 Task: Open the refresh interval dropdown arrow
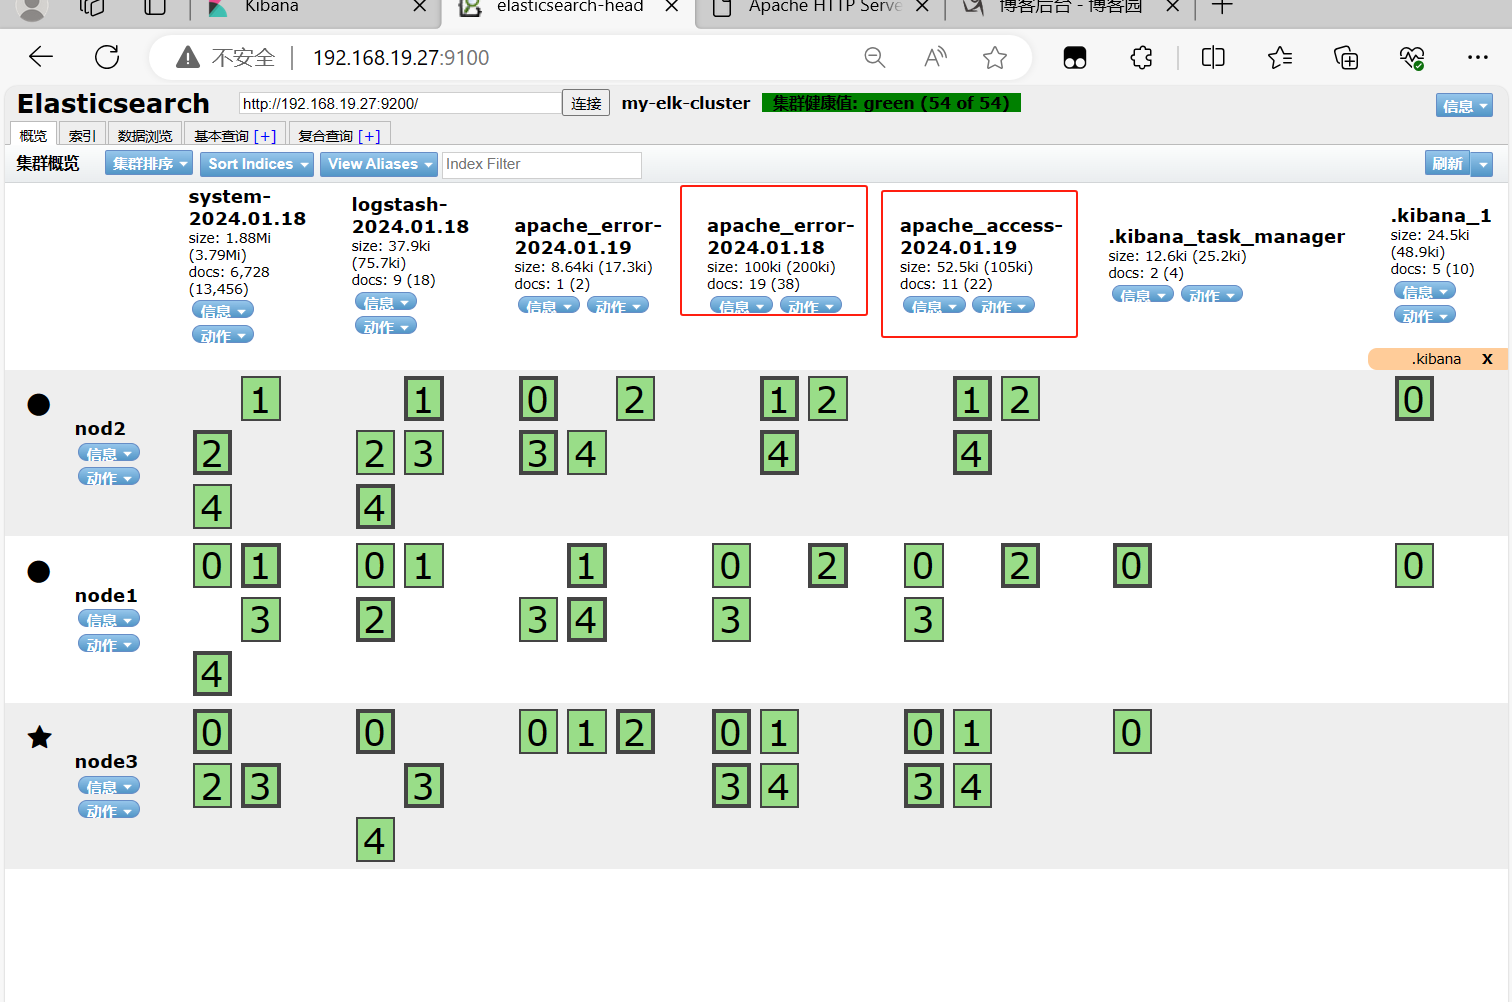(1483, 163)
